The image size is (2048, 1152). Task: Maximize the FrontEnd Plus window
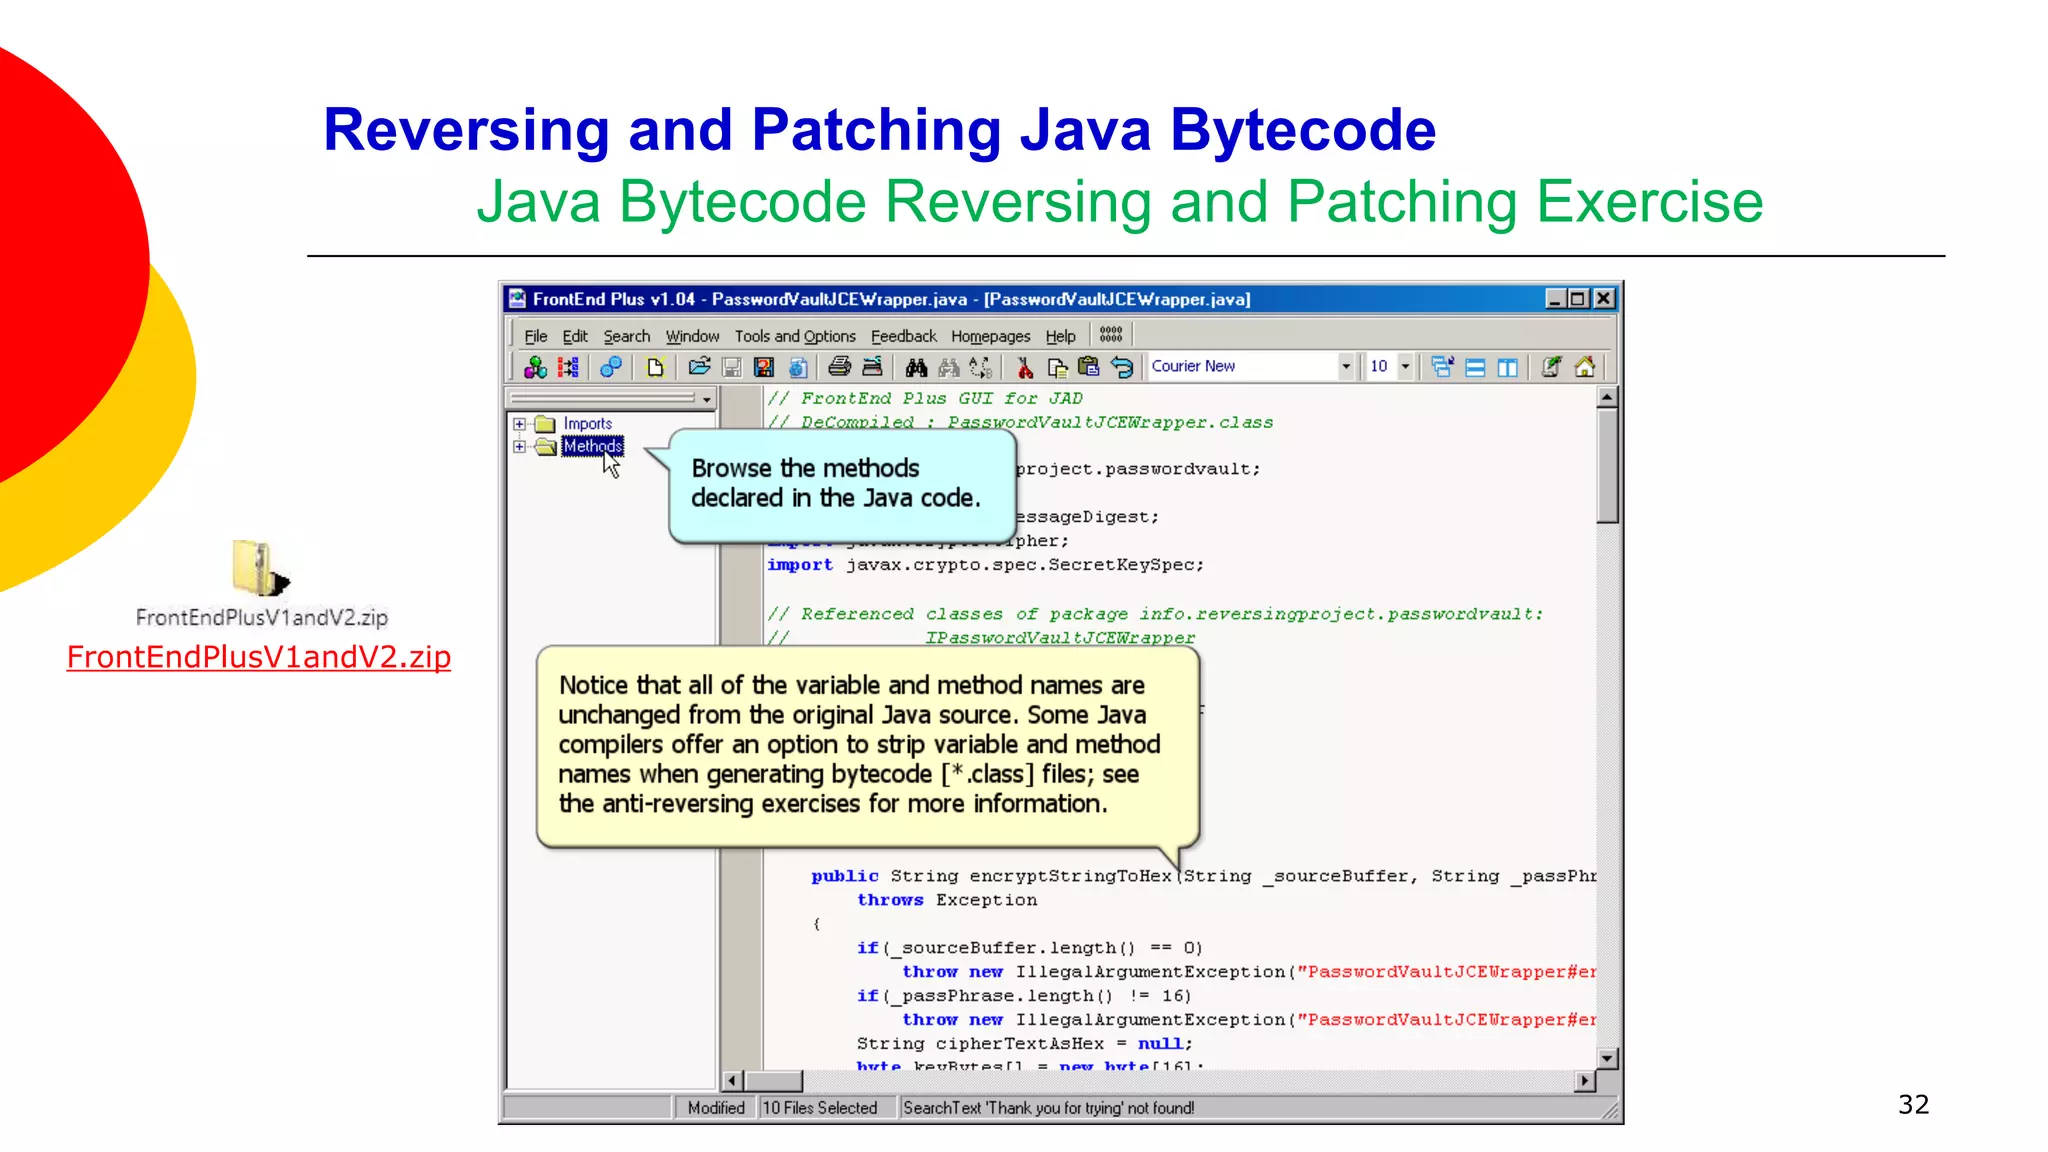pyautogui.click(x=1578, y=299)
